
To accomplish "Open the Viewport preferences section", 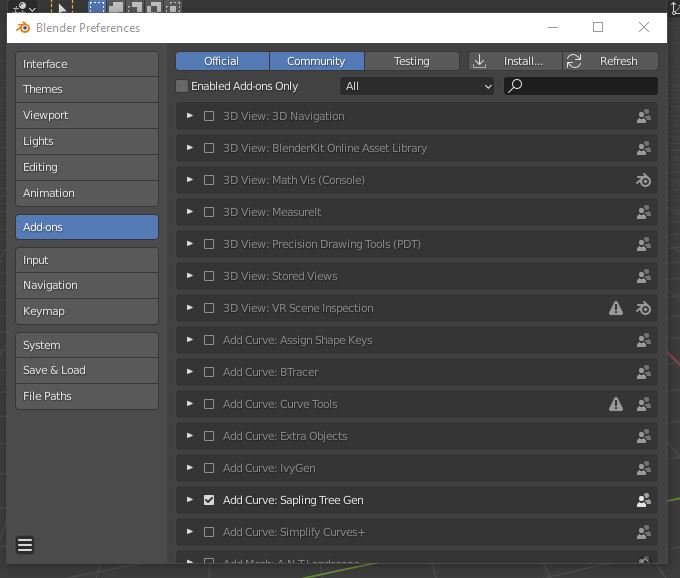I will (87, 115).
